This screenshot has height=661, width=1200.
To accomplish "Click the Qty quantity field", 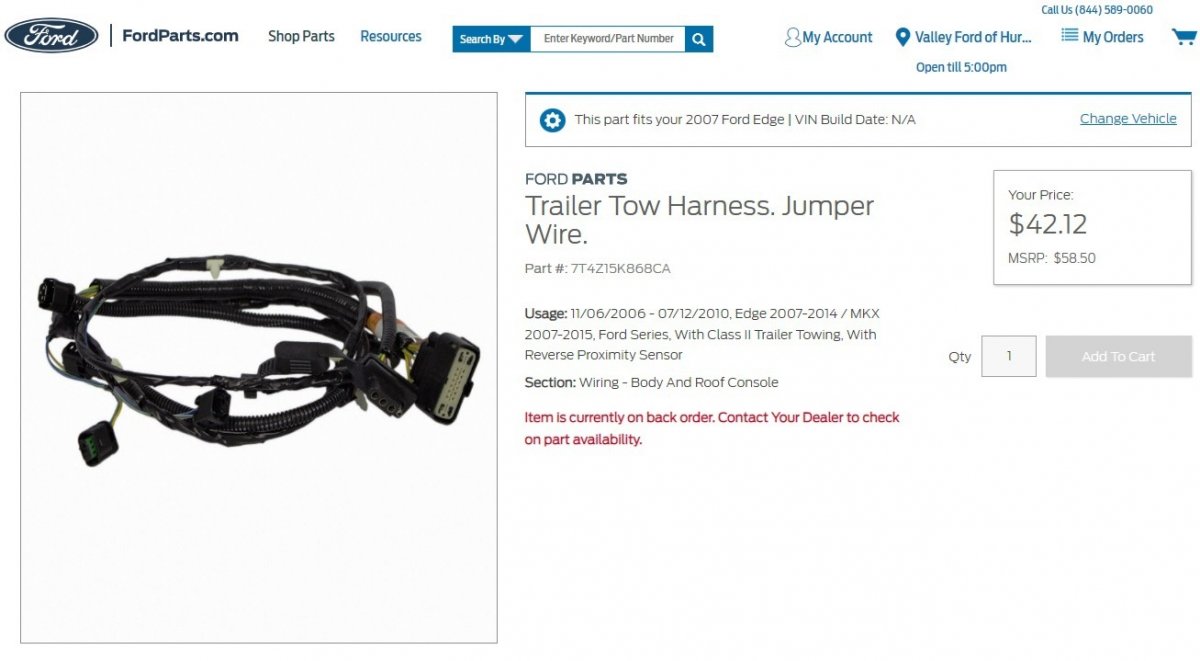I will coord(1009,356).
